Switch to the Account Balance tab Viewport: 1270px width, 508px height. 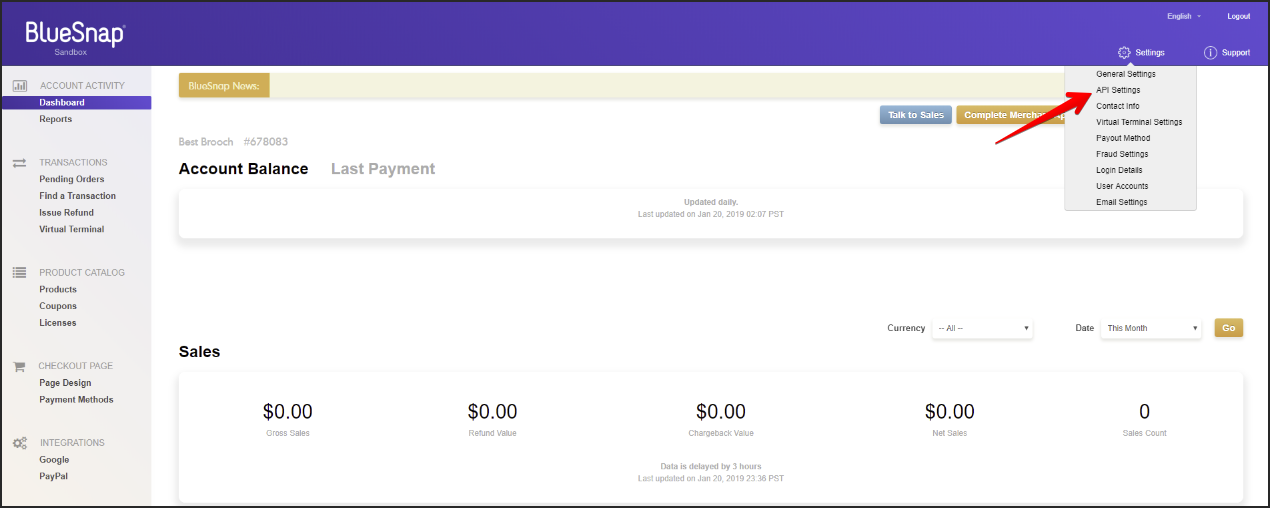pyautogui.click(x=243, y=169)
